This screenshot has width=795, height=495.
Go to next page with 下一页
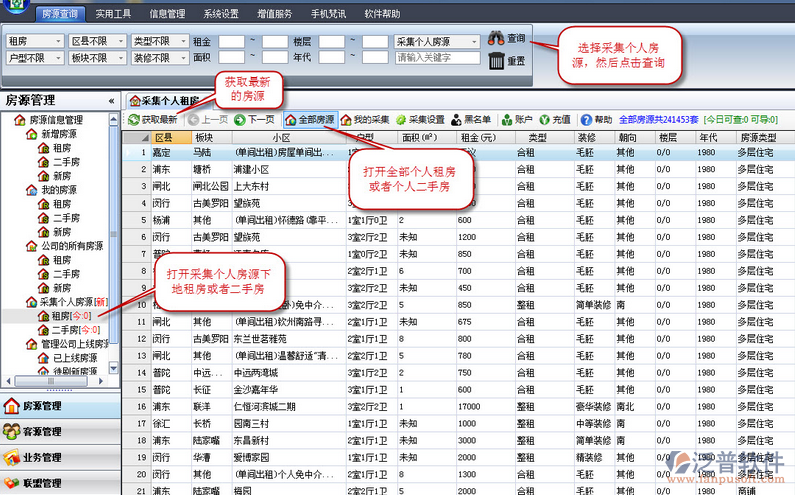(x=255, y=120)
